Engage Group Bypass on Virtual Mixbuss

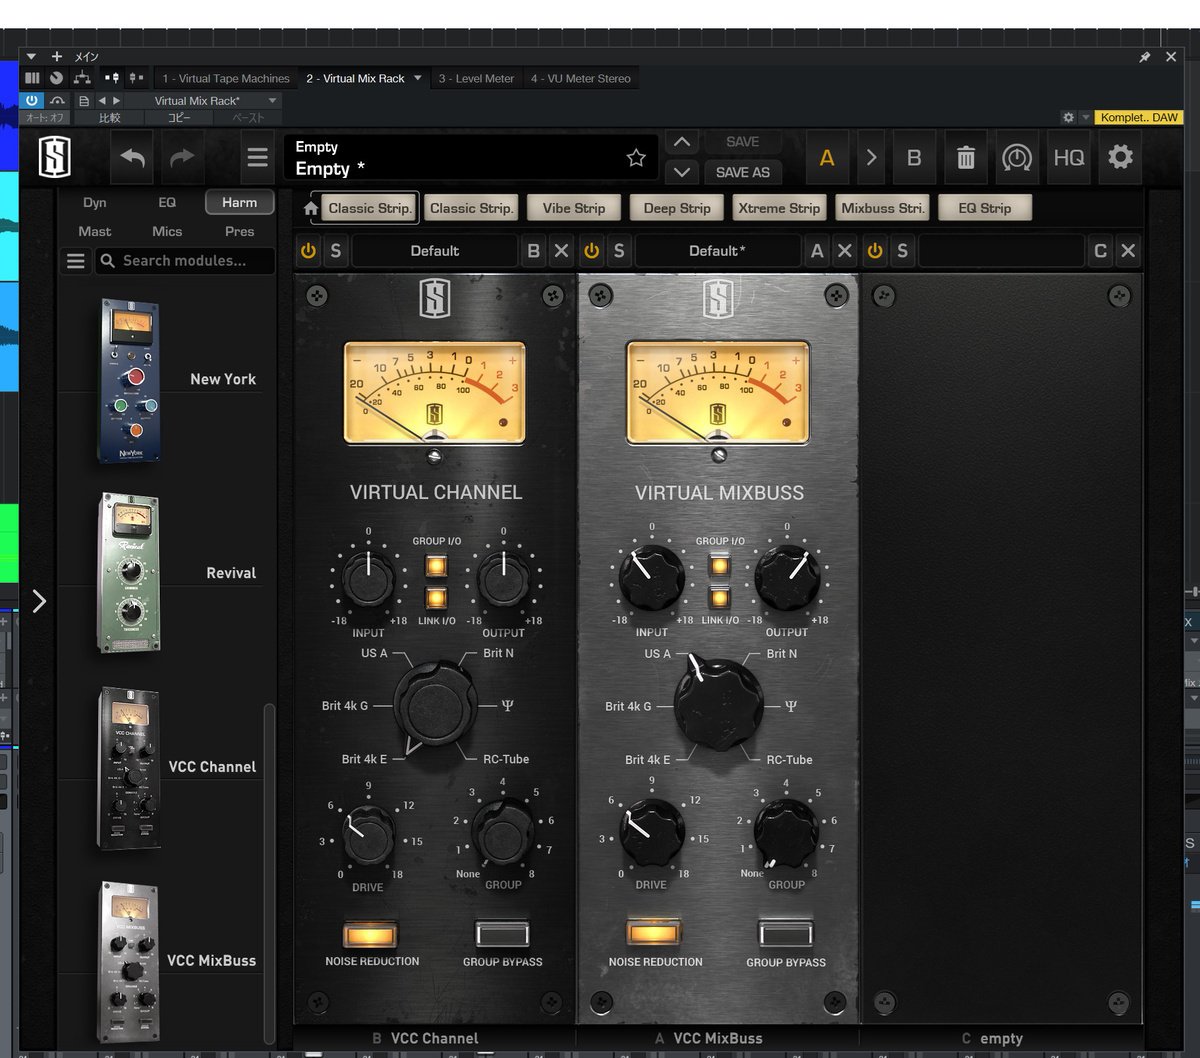[x=786, y=932]
